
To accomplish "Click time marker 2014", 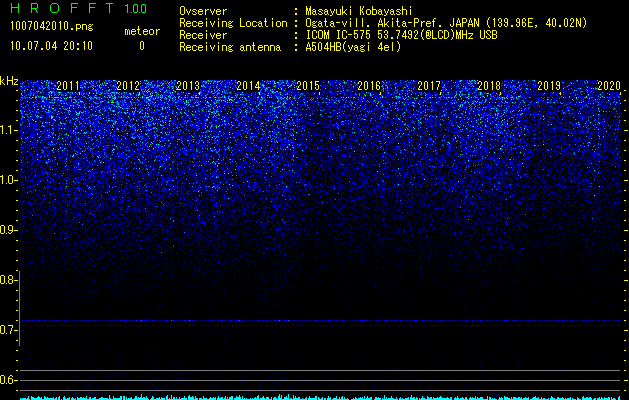I will [x=248, y=86].
